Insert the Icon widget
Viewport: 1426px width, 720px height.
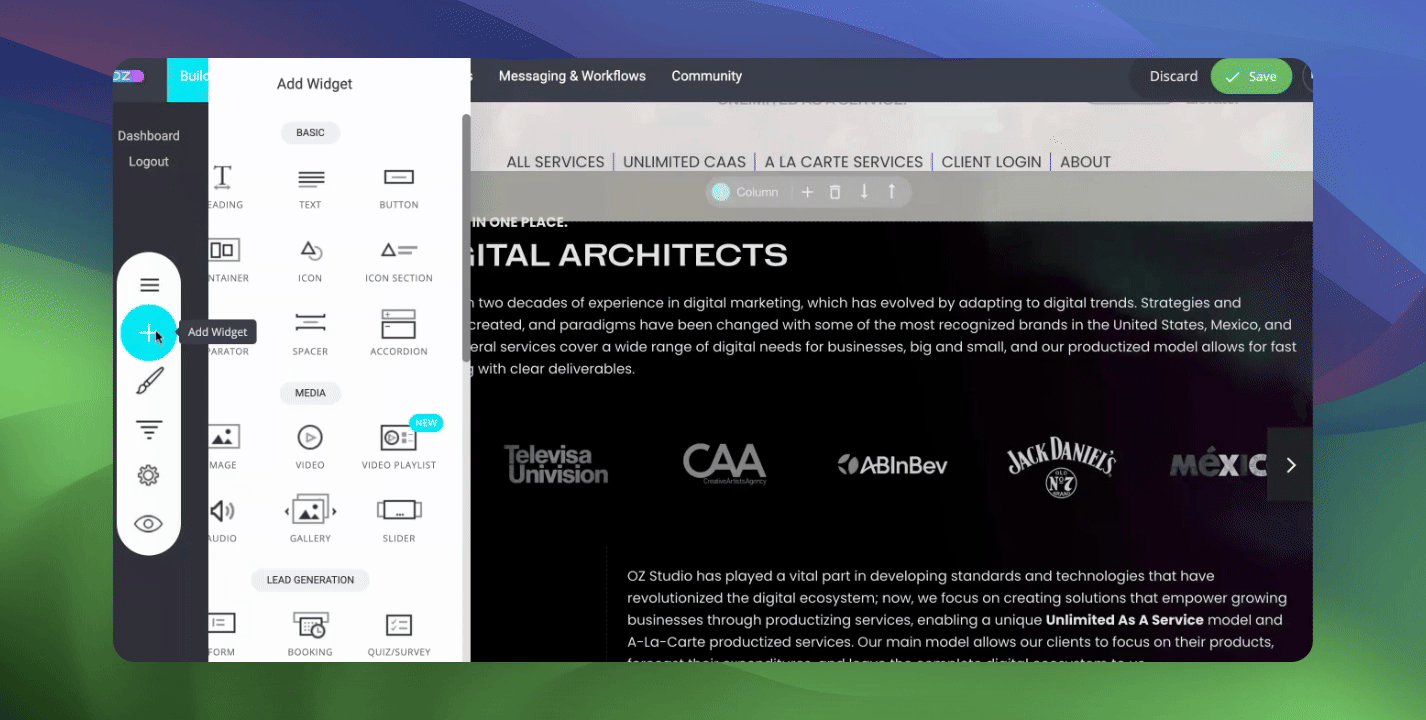click(310, 260)
